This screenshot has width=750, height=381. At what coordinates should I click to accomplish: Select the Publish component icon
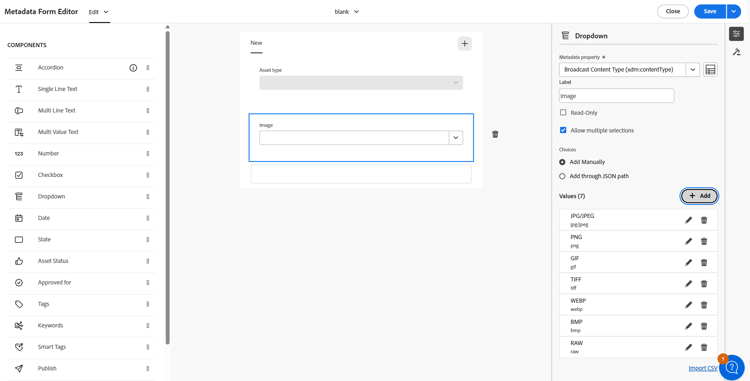point(19,369)
